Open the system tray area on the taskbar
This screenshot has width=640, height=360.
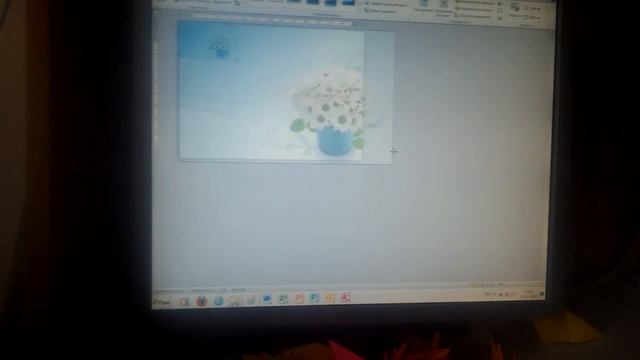pos(513,294)
